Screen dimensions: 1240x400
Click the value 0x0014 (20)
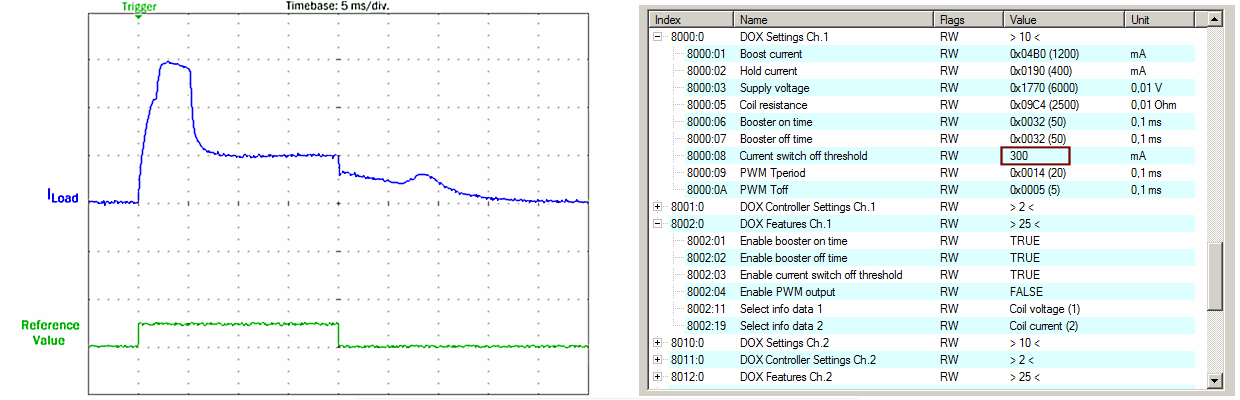pyautogui.click(x=1038, y=173)
